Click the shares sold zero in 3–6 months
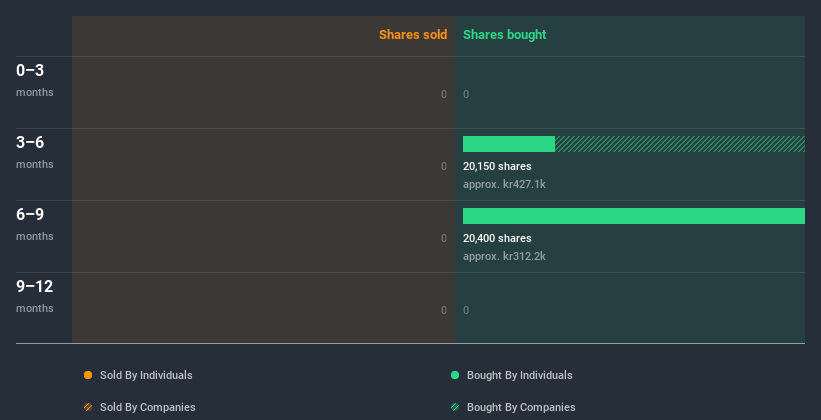This screenshot has height=420, width=821. (x=444, y=166)
